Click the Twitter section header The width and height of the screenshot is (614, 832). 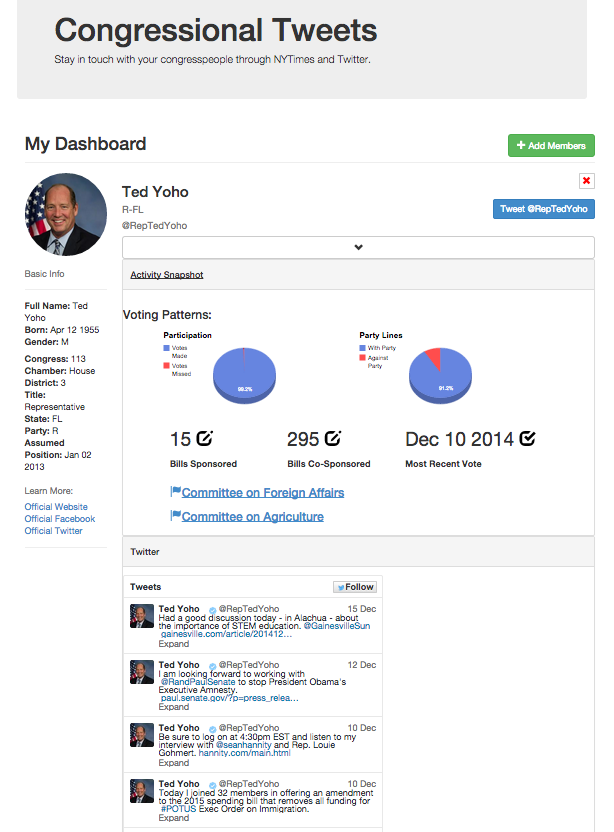[x=145, y=552]
